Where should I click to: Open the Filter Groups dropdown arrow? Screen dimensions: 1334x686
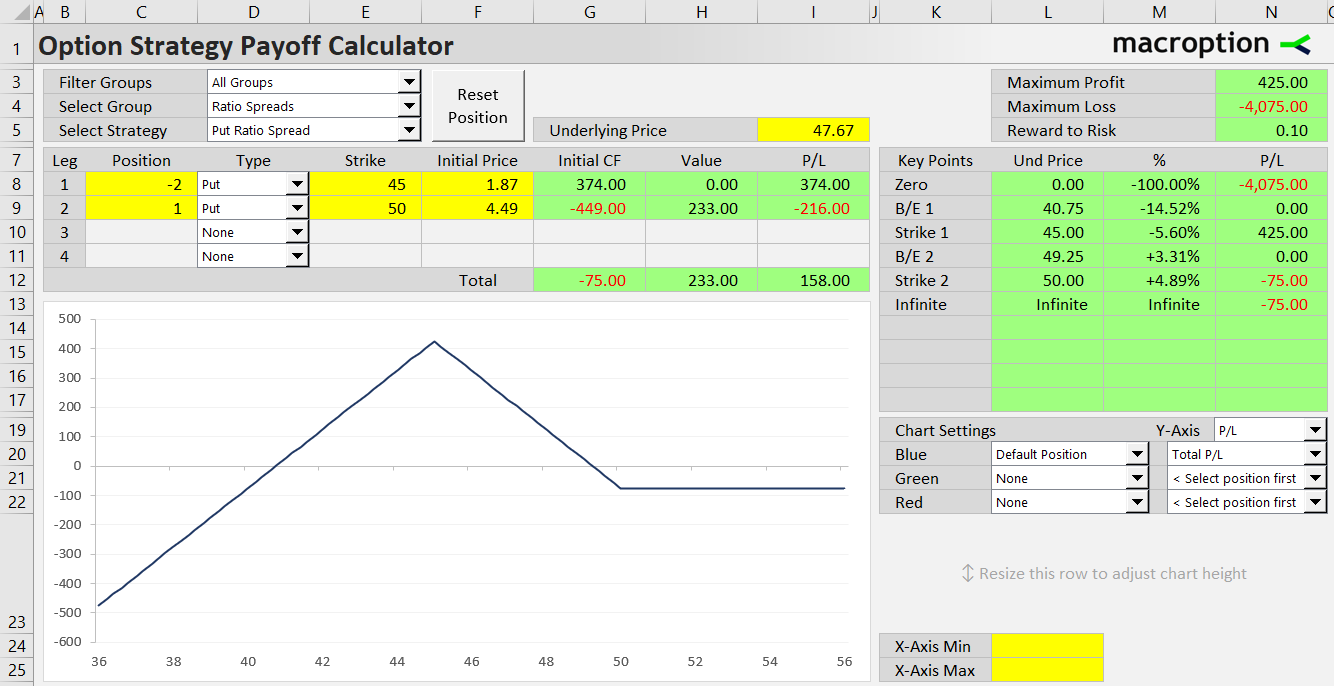pyautogui.click(x=409, y=82)
